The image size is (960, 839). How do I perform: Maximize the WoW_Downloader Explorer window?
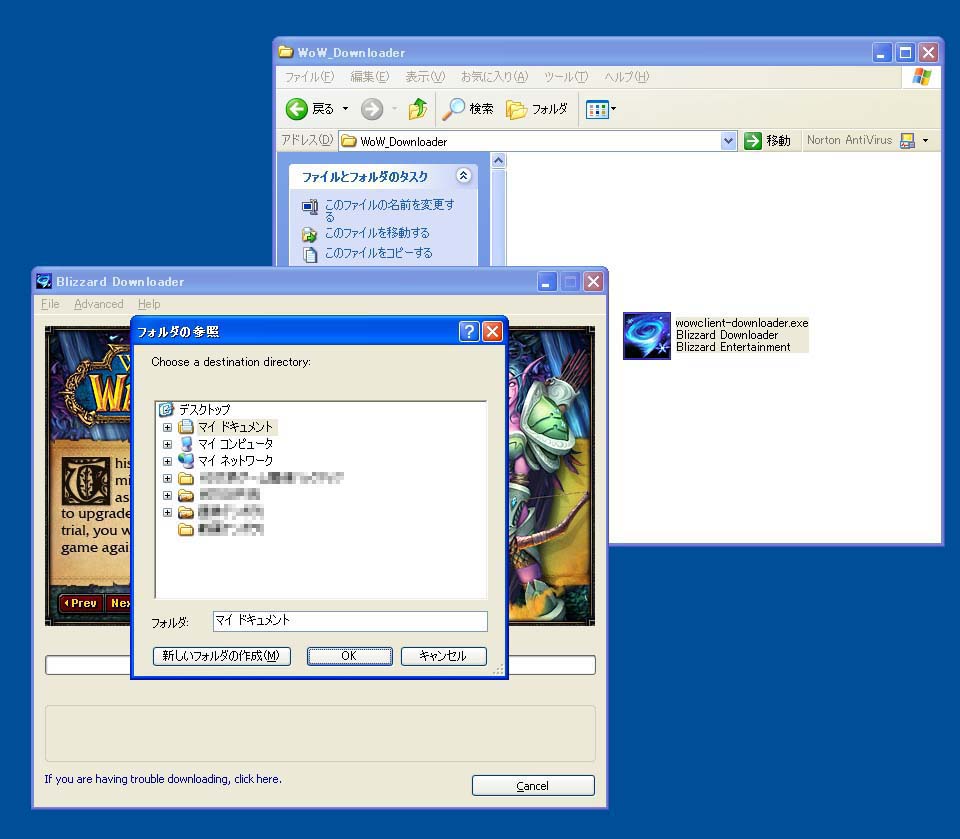[905, 53]
